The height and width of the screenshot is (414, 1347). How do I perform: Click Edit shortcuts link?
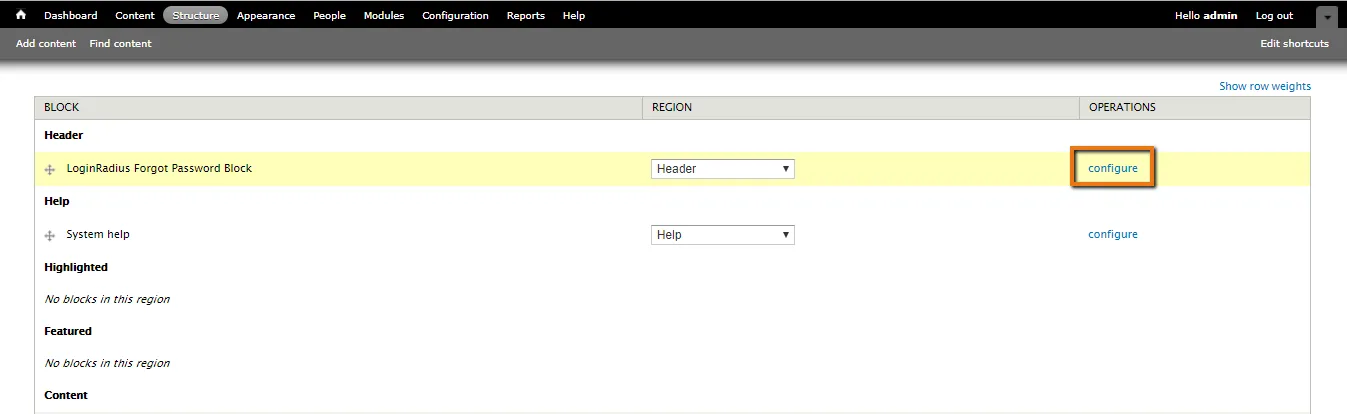click(x=1294, y=44)
